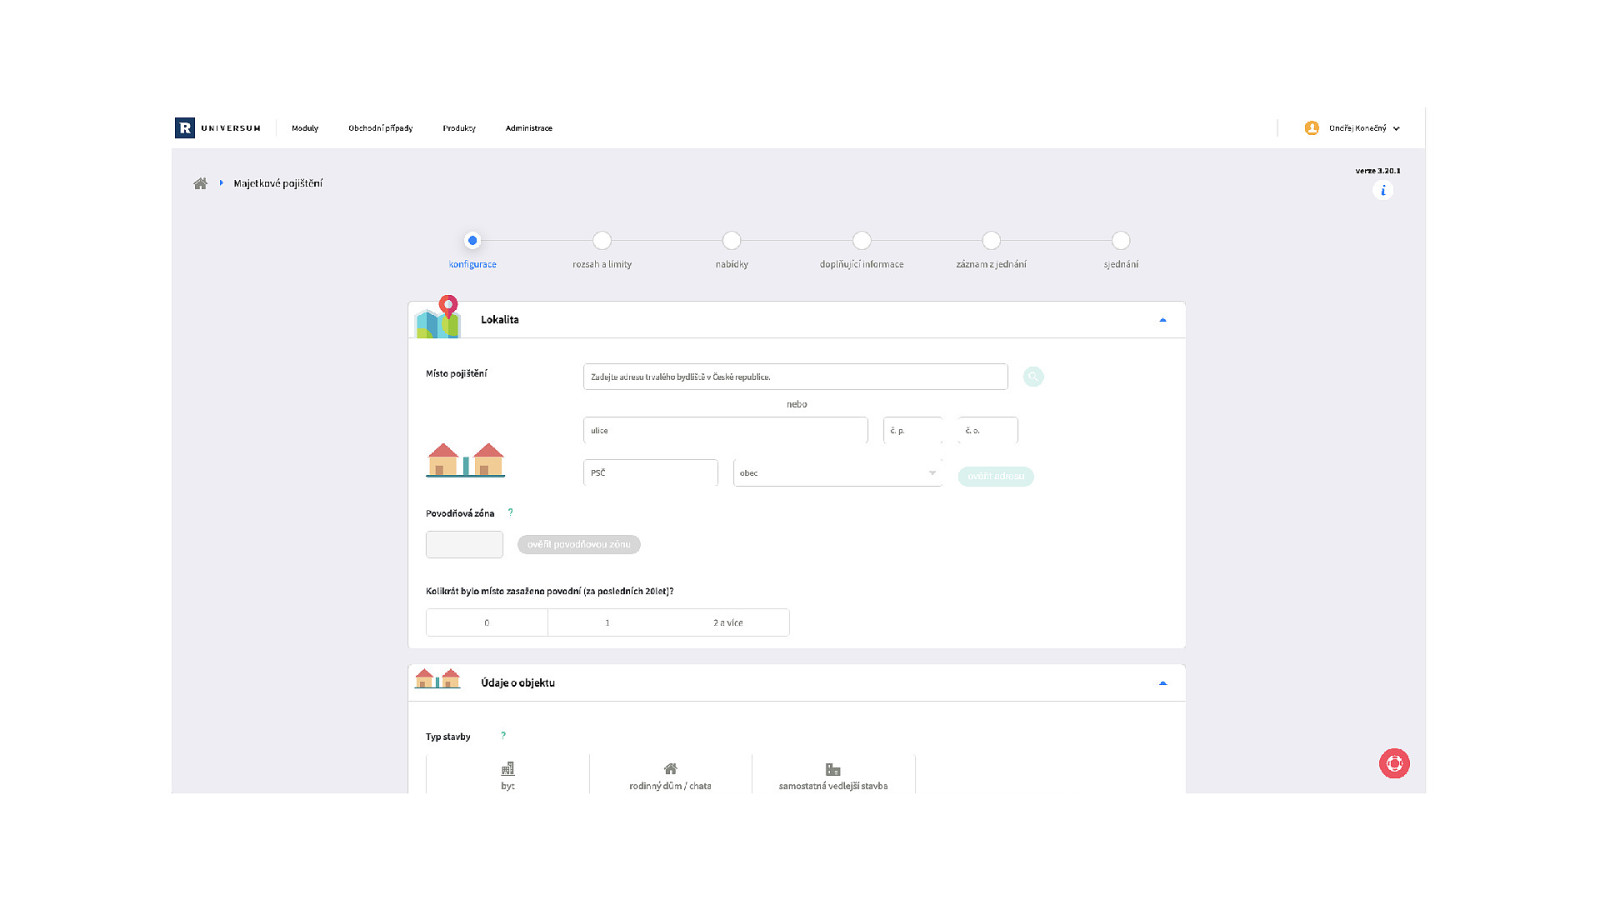Click the address search magnifier icon

(x=1033, y=377)
